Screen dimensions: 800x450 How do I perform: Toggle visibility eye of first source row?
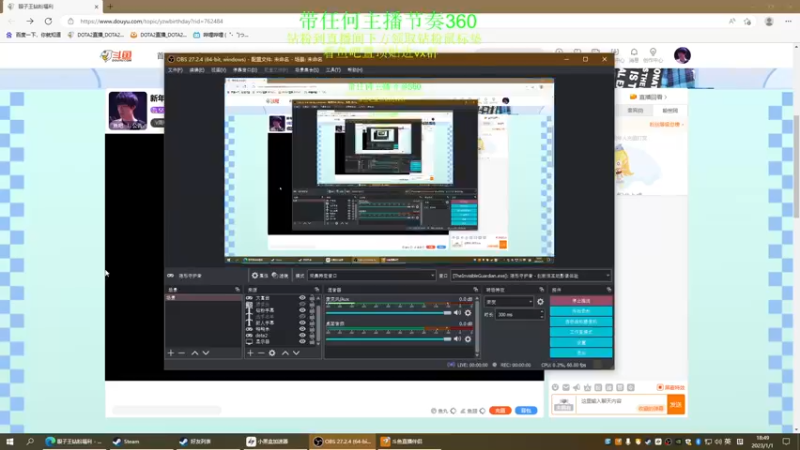pos(302,298)
